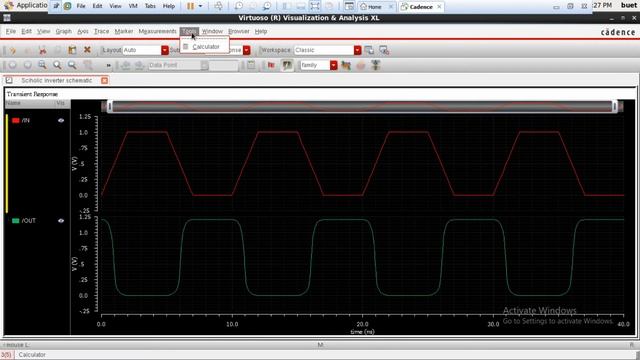Image resolution: width=640 pixels, height=360 pixels.
Task: Click the red /IN color swatch
Action: pos(16,120)
